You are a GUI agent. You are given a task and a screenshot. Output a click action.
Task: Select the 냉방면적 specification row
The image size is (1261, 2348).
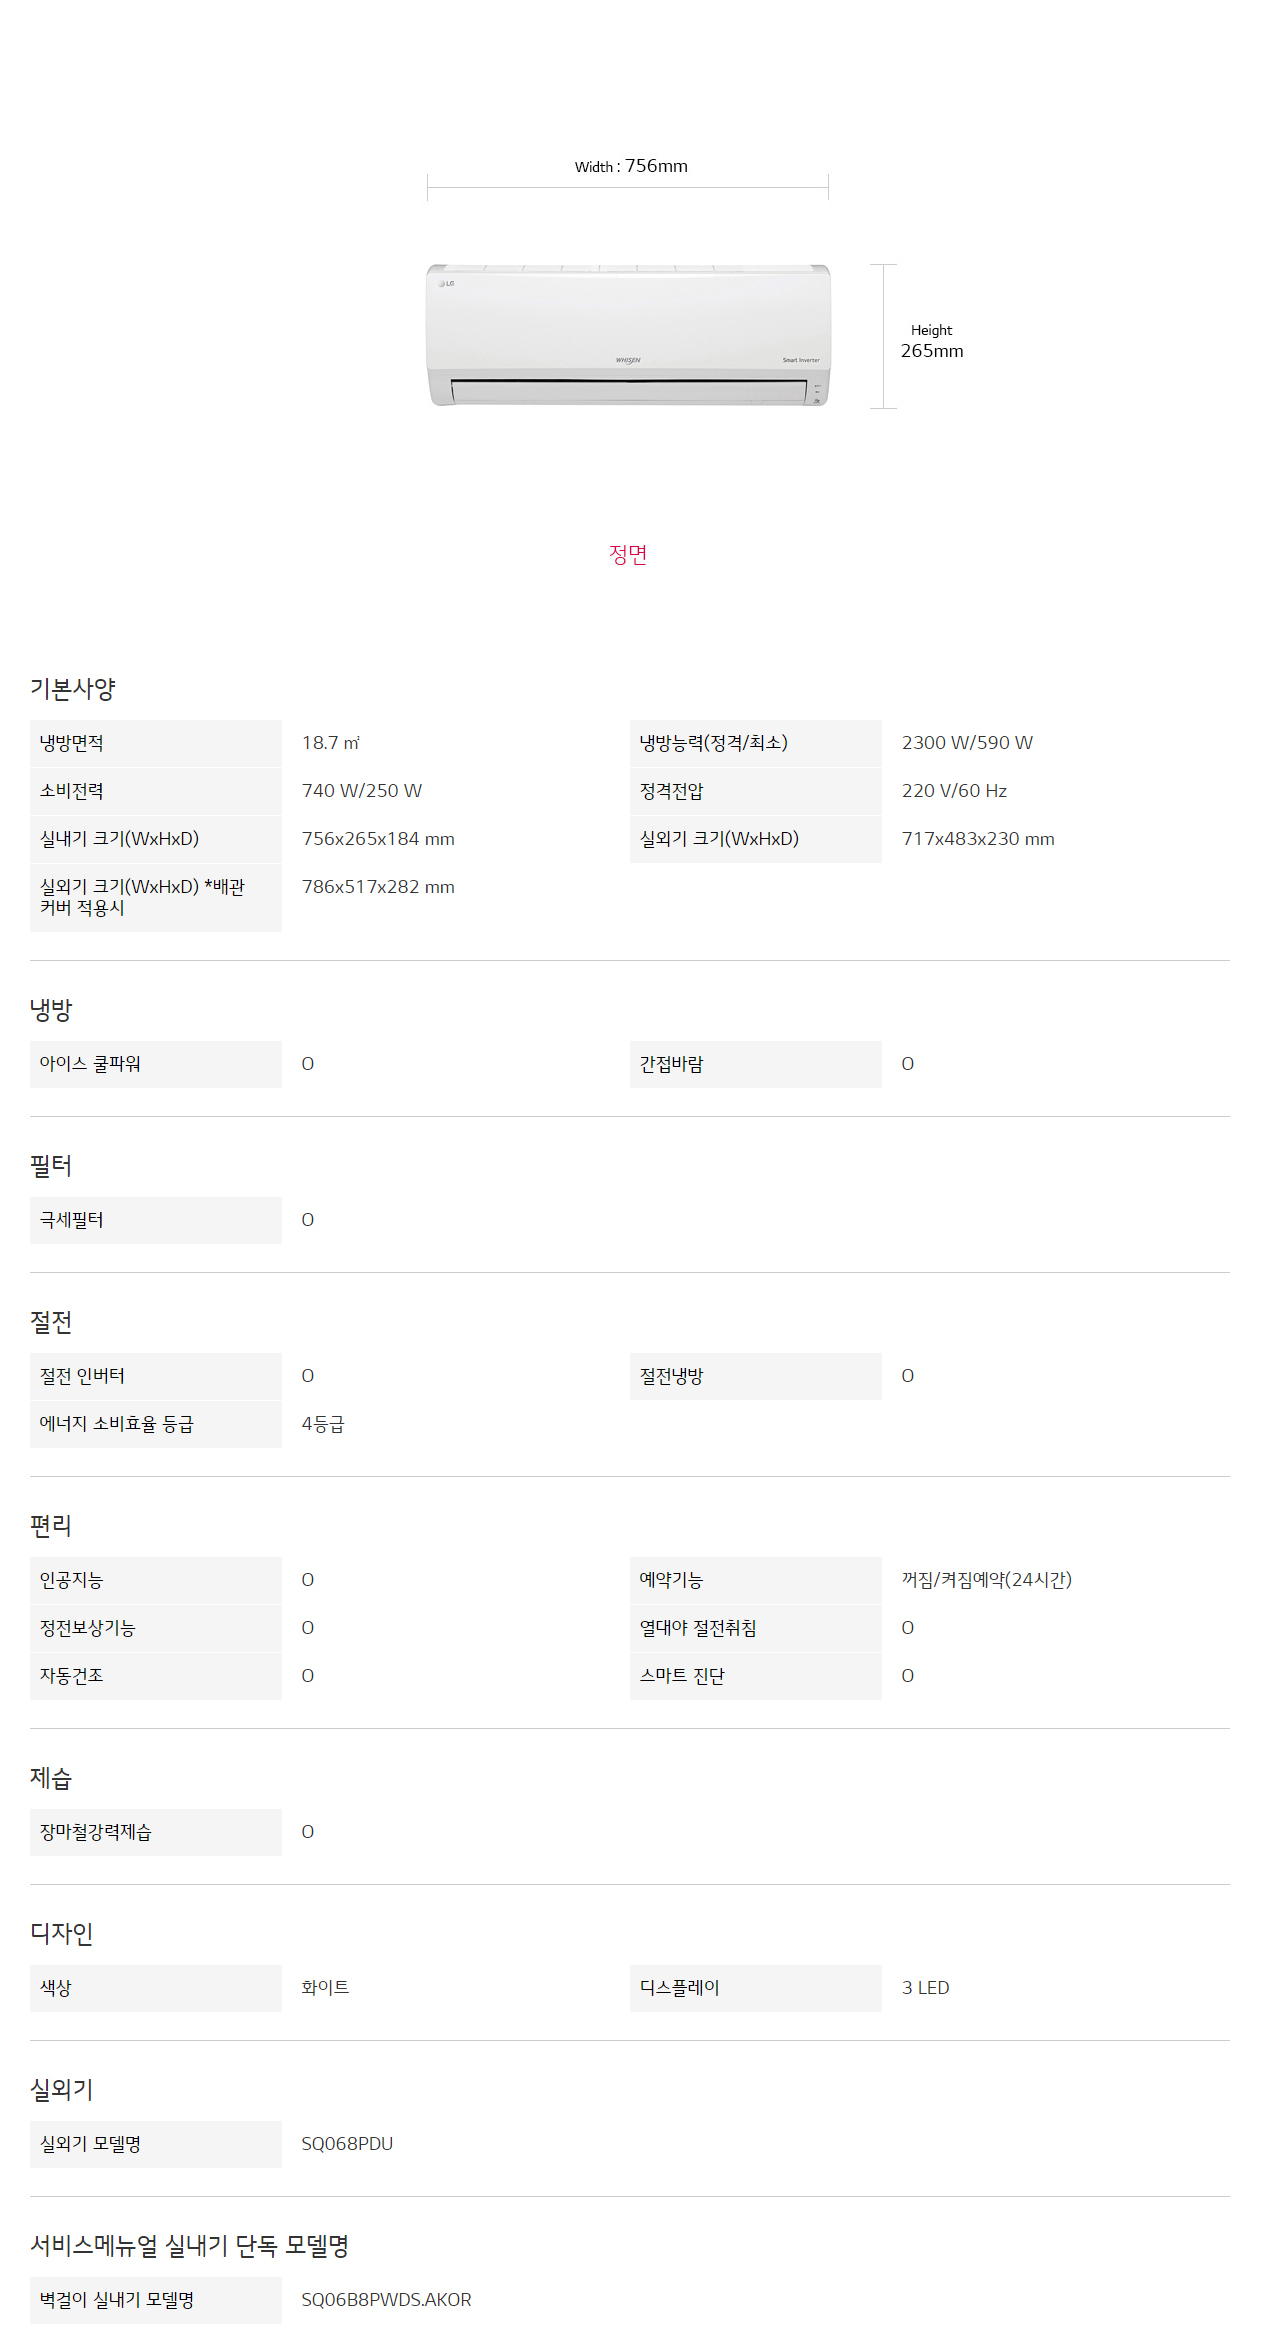tap(330, 743)
